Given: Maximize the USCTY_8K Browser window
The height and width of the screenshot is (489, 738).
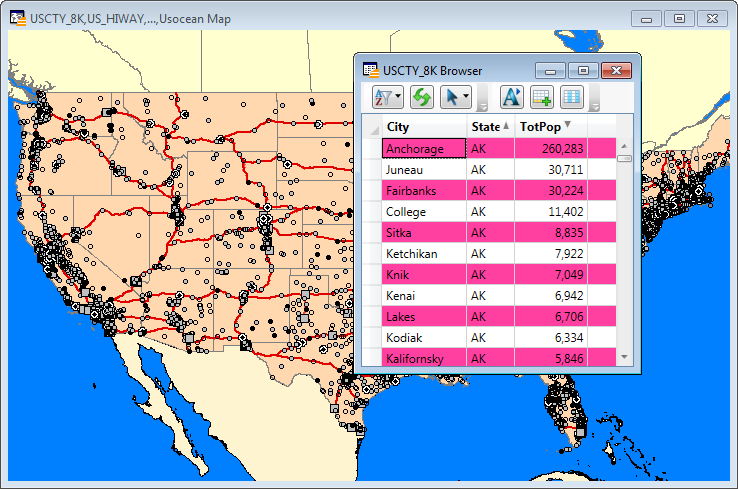Looking at the screenshot, I should [x=583, y=71].
